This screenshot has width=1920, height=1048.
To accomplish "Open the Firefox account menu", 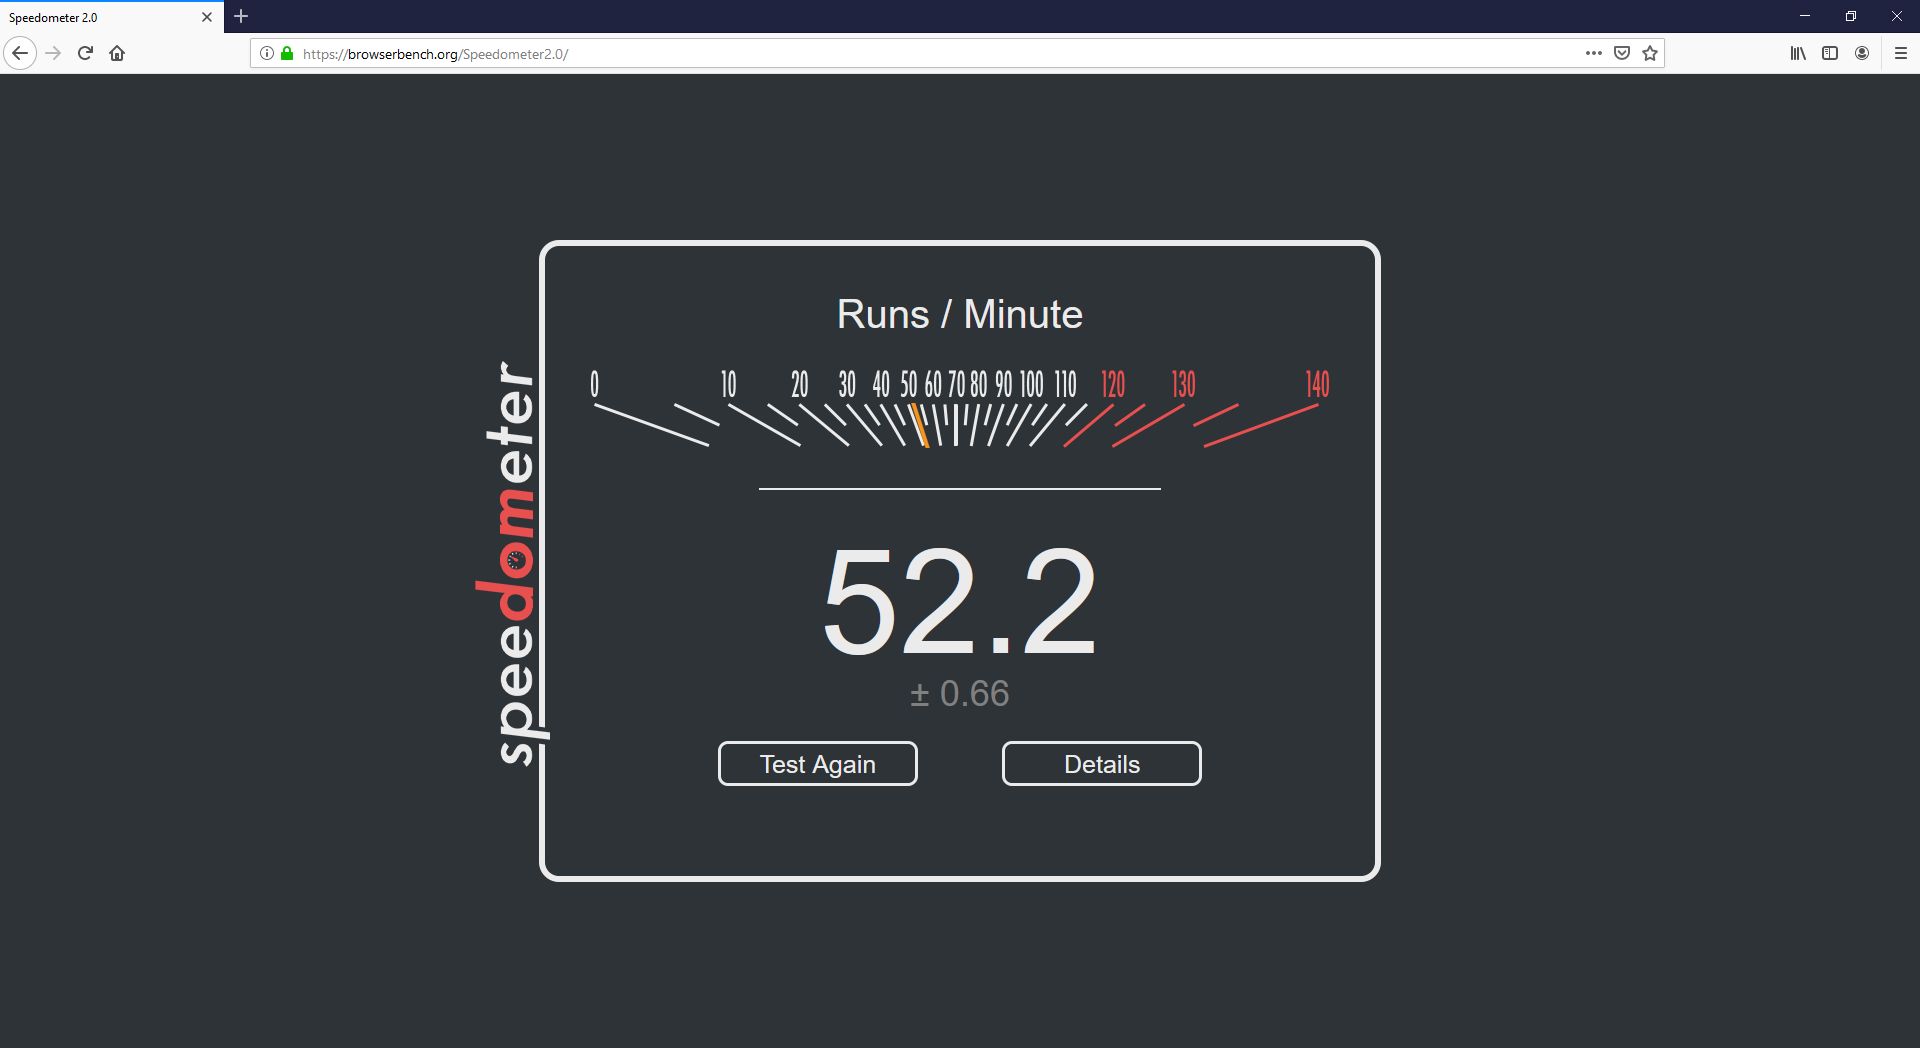I will click(1863, 53).
